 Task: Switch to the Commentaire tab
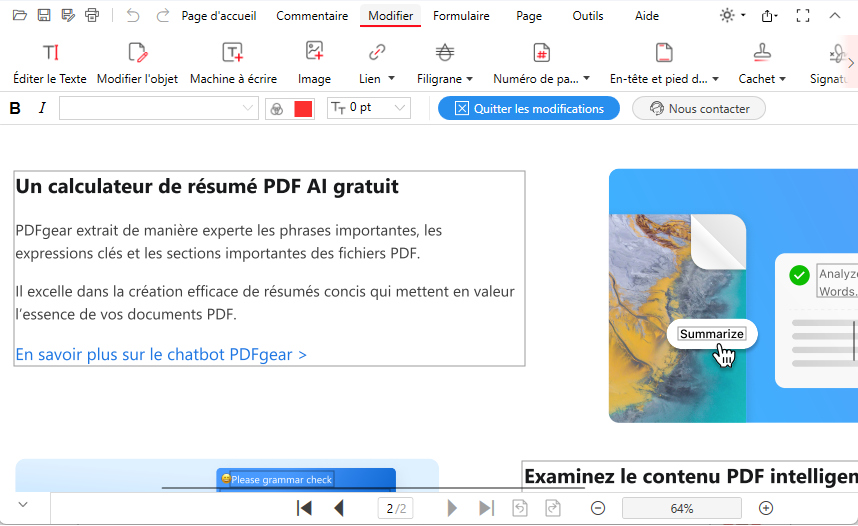pyautogui.click(x=312, y=16)
